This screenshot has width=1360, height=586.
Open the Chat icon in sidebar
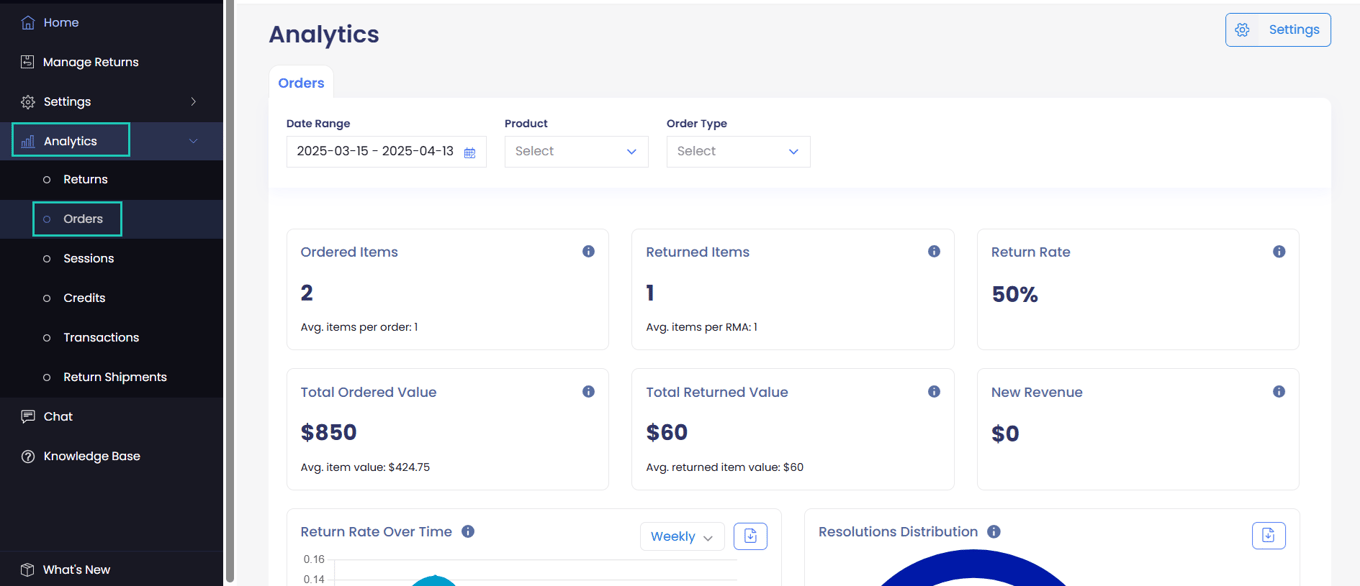point(27,416)
